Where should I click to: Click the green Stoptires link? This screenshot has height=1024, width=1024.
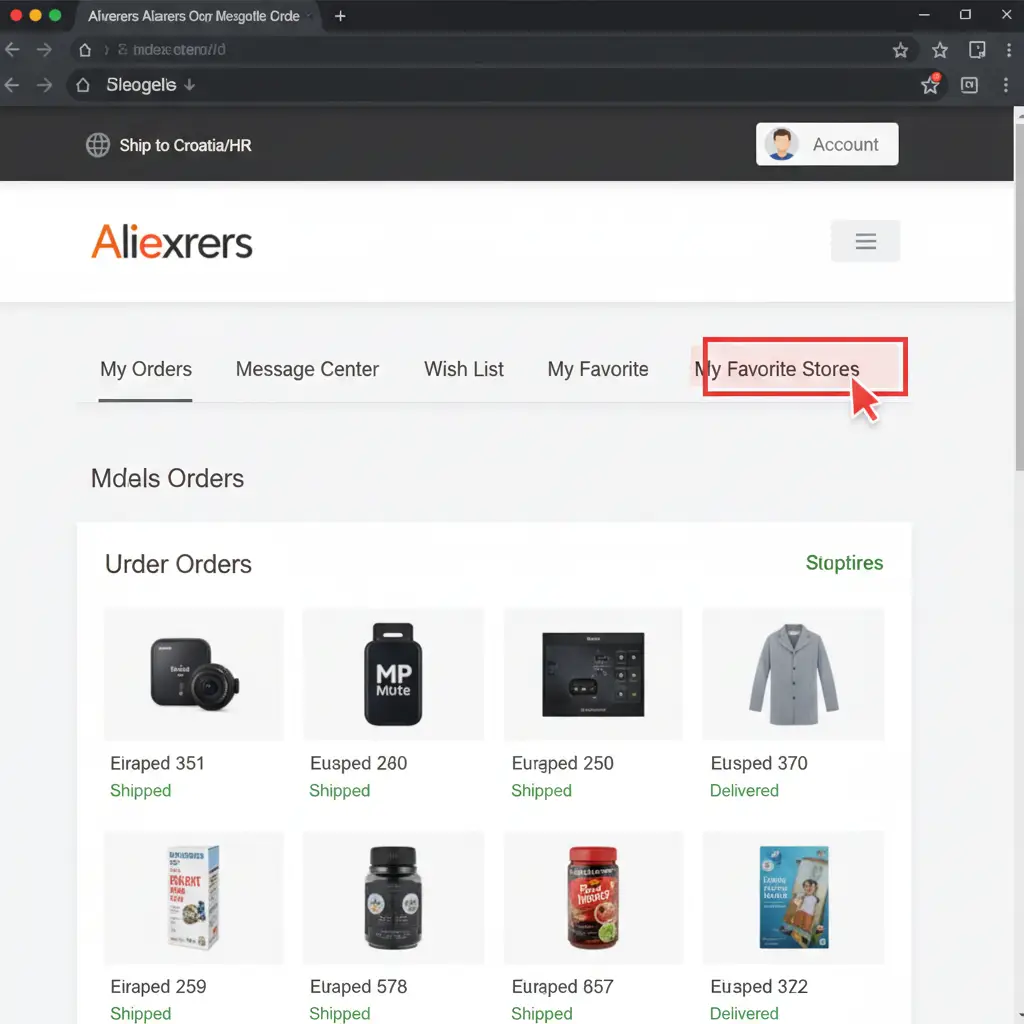[x=844, y=563]
